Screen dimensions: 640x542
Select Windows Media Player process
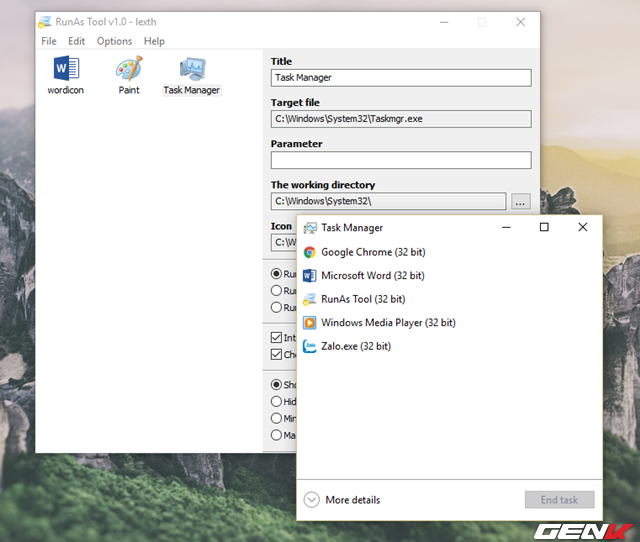(x=387, y=323)
